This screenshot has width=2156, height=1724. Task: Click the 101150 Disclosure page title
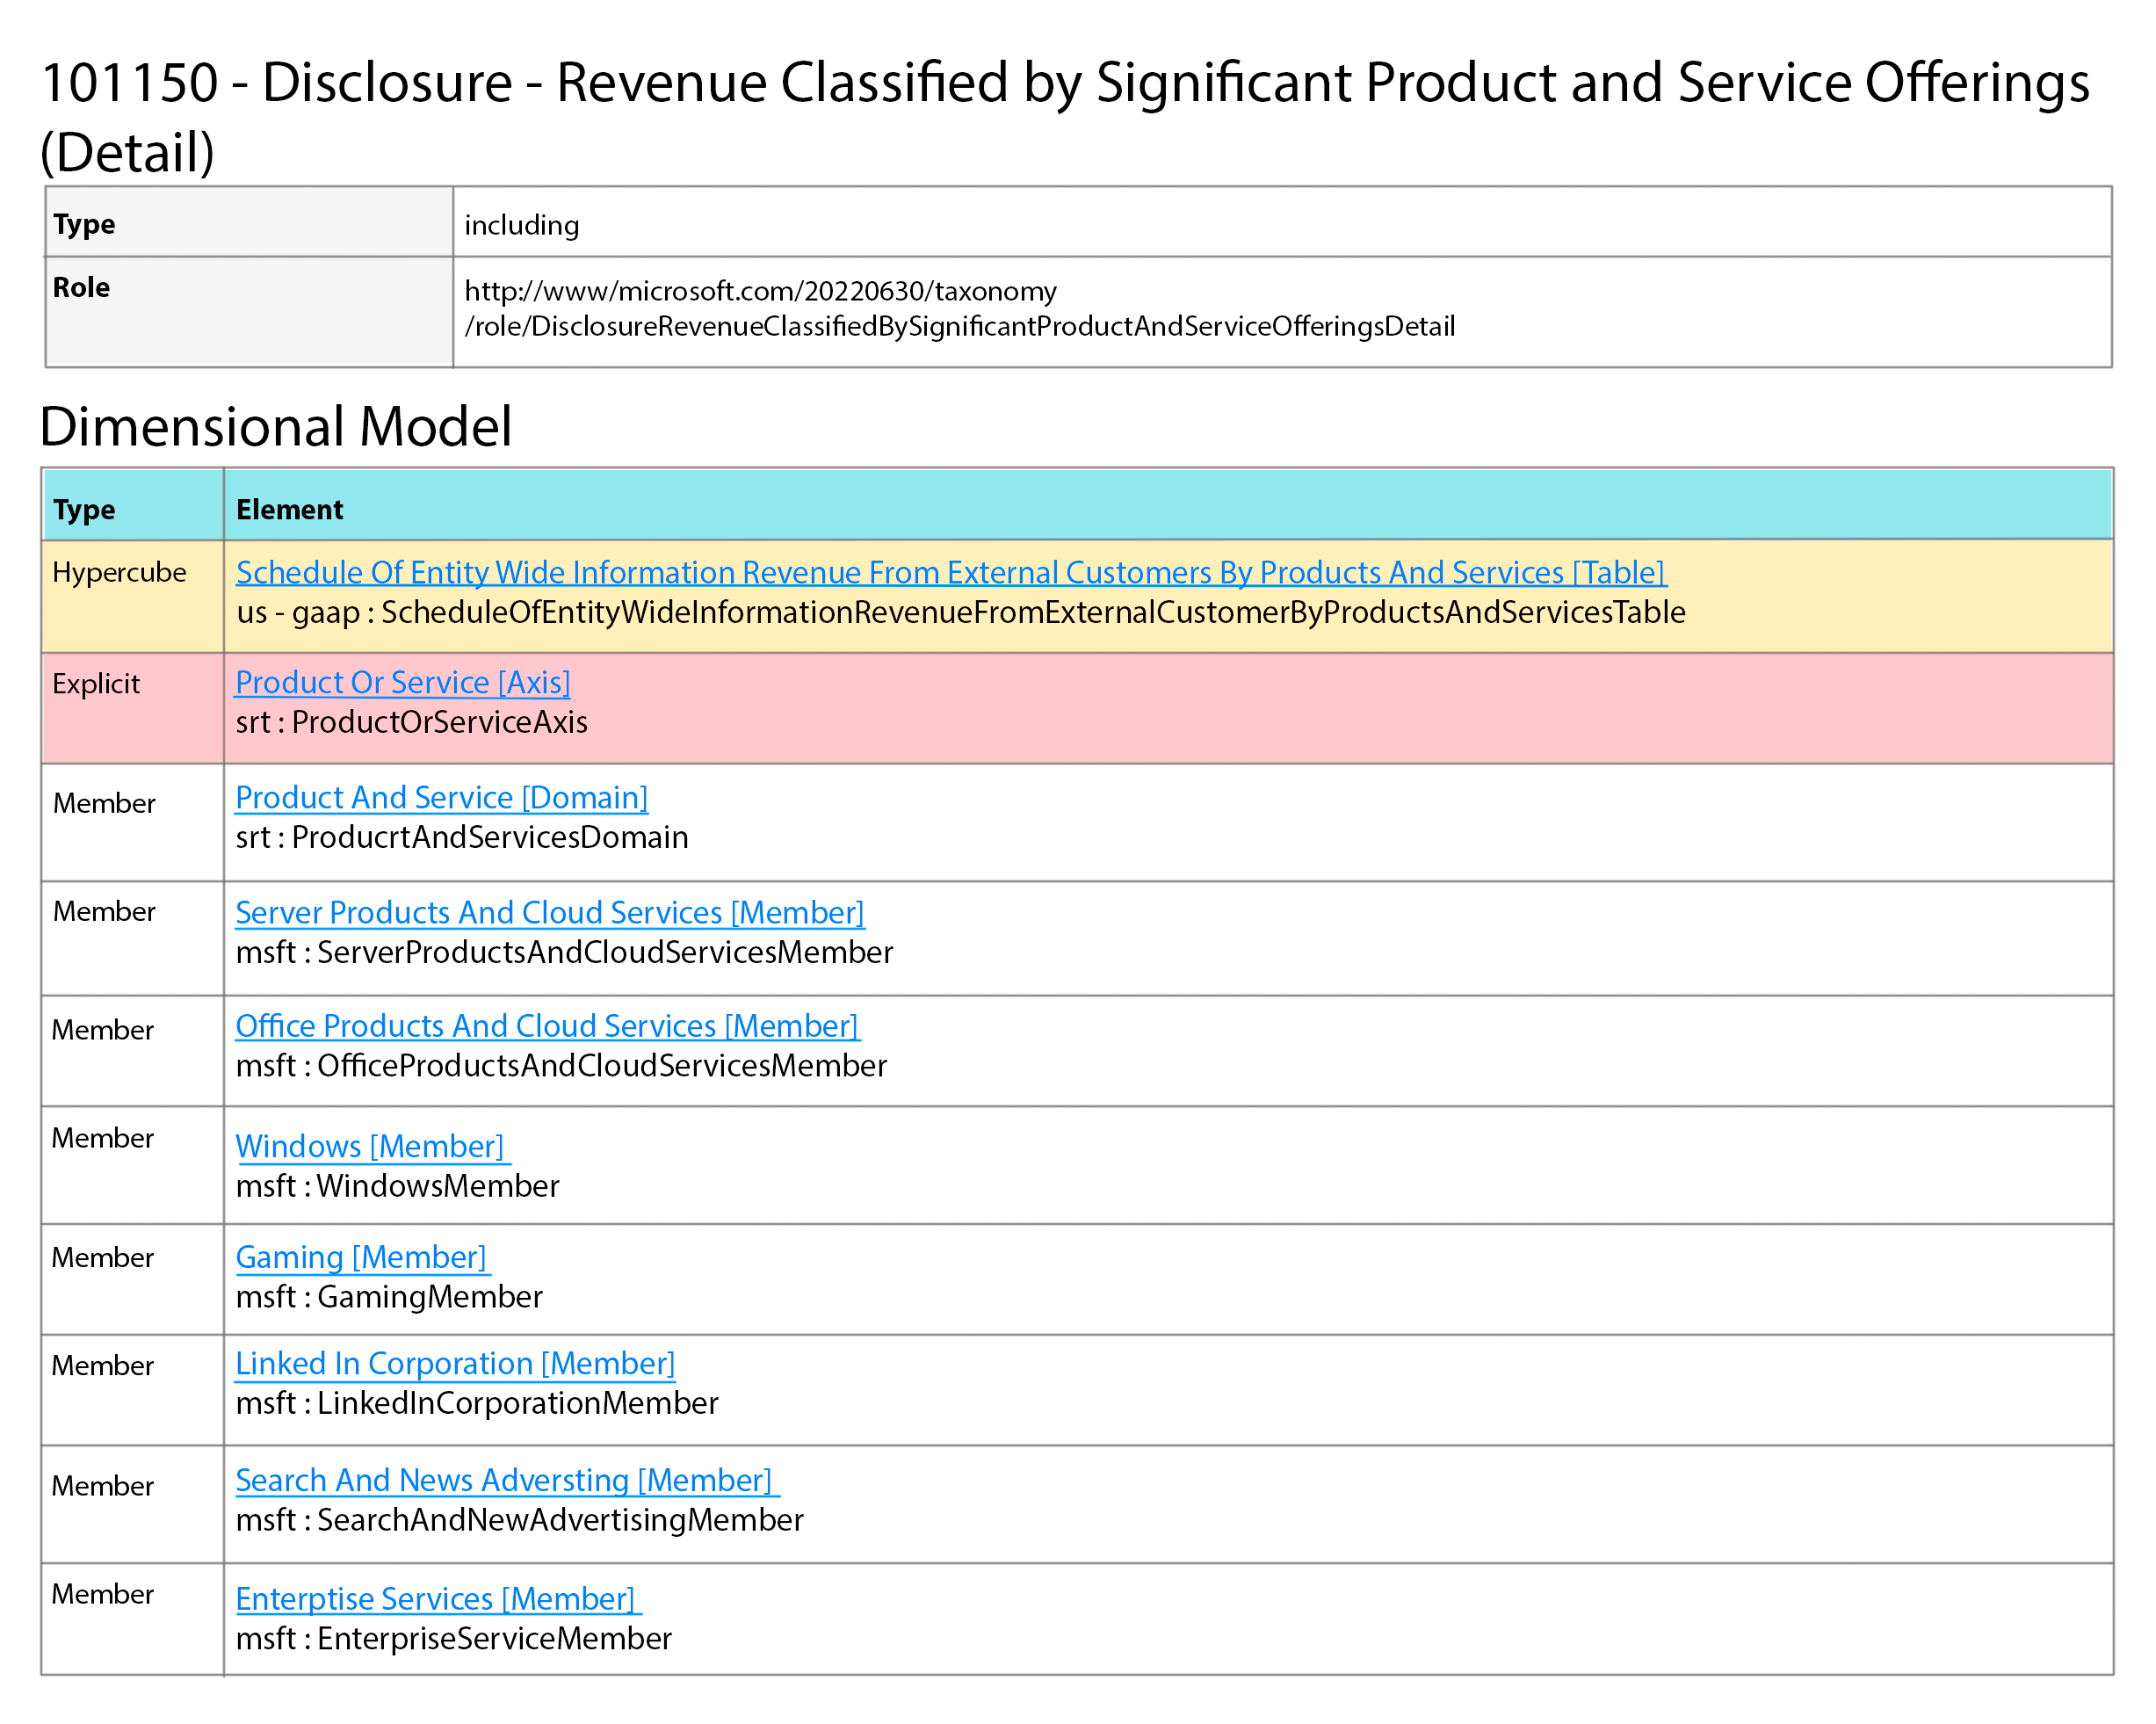(x=1065, y=116)
